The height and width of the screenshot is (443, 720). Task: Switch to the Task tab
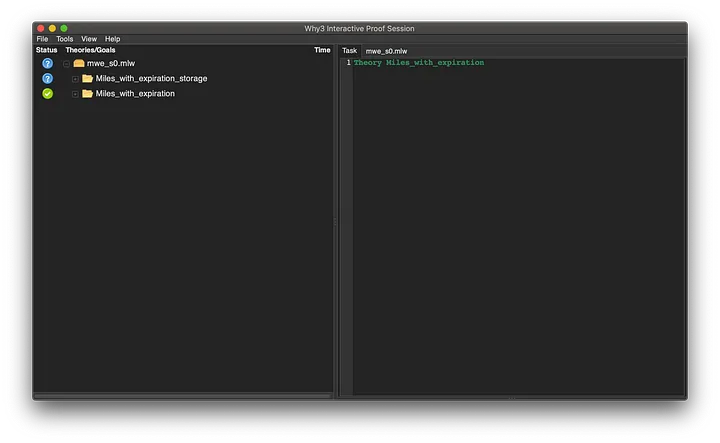pyautogui.click(x=349, y=50)
